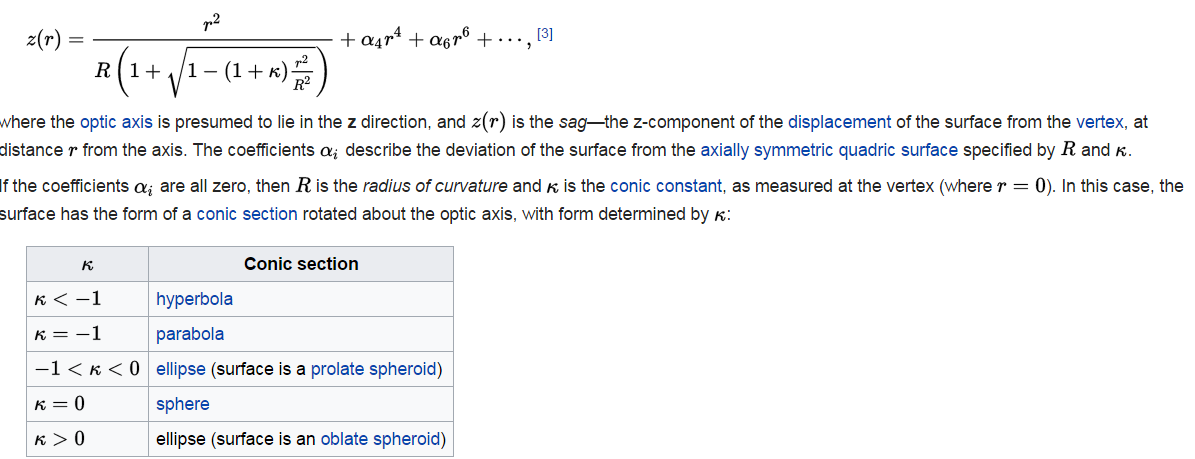
Task: Click 'hyperbola' in the table
Action: (194, 299)
